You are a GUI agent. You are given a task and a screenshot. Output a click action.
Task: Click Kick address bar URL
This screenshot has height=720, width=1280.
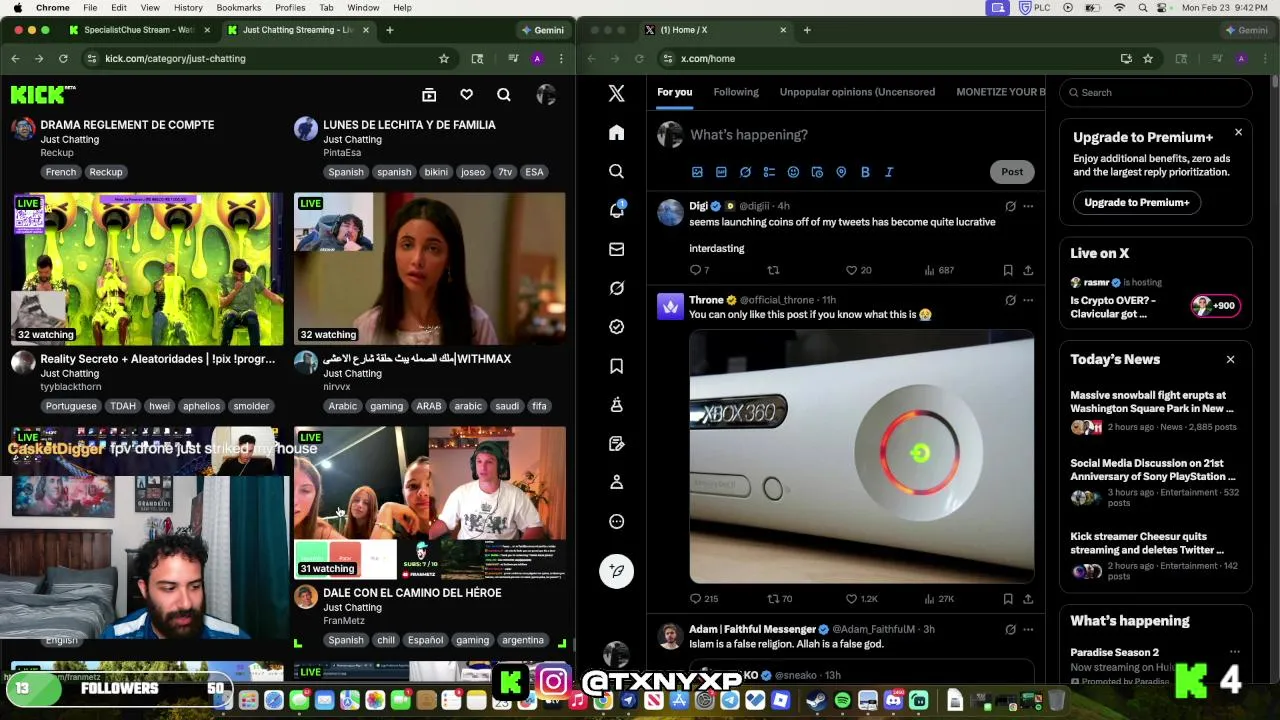(175, 59)
